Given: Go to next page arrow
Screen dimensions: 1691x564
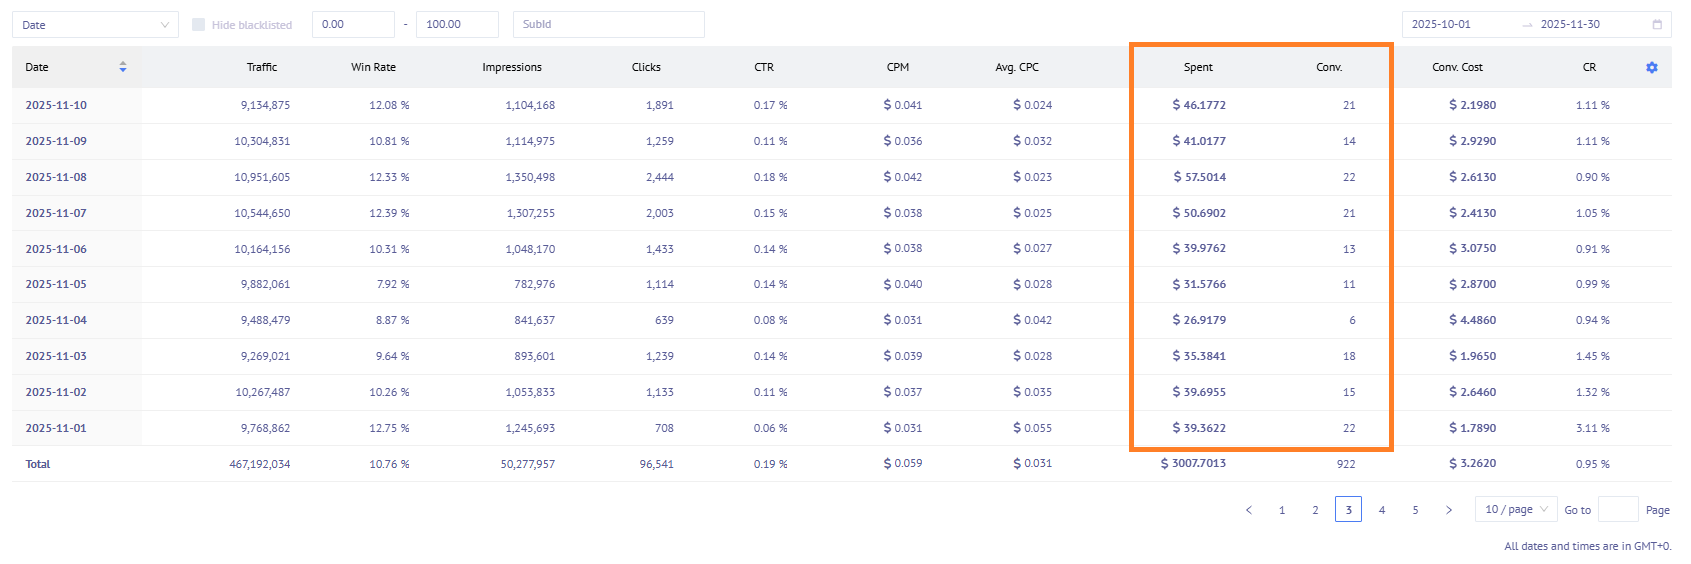Looking at the screenshot, I should pos(1448,510).
